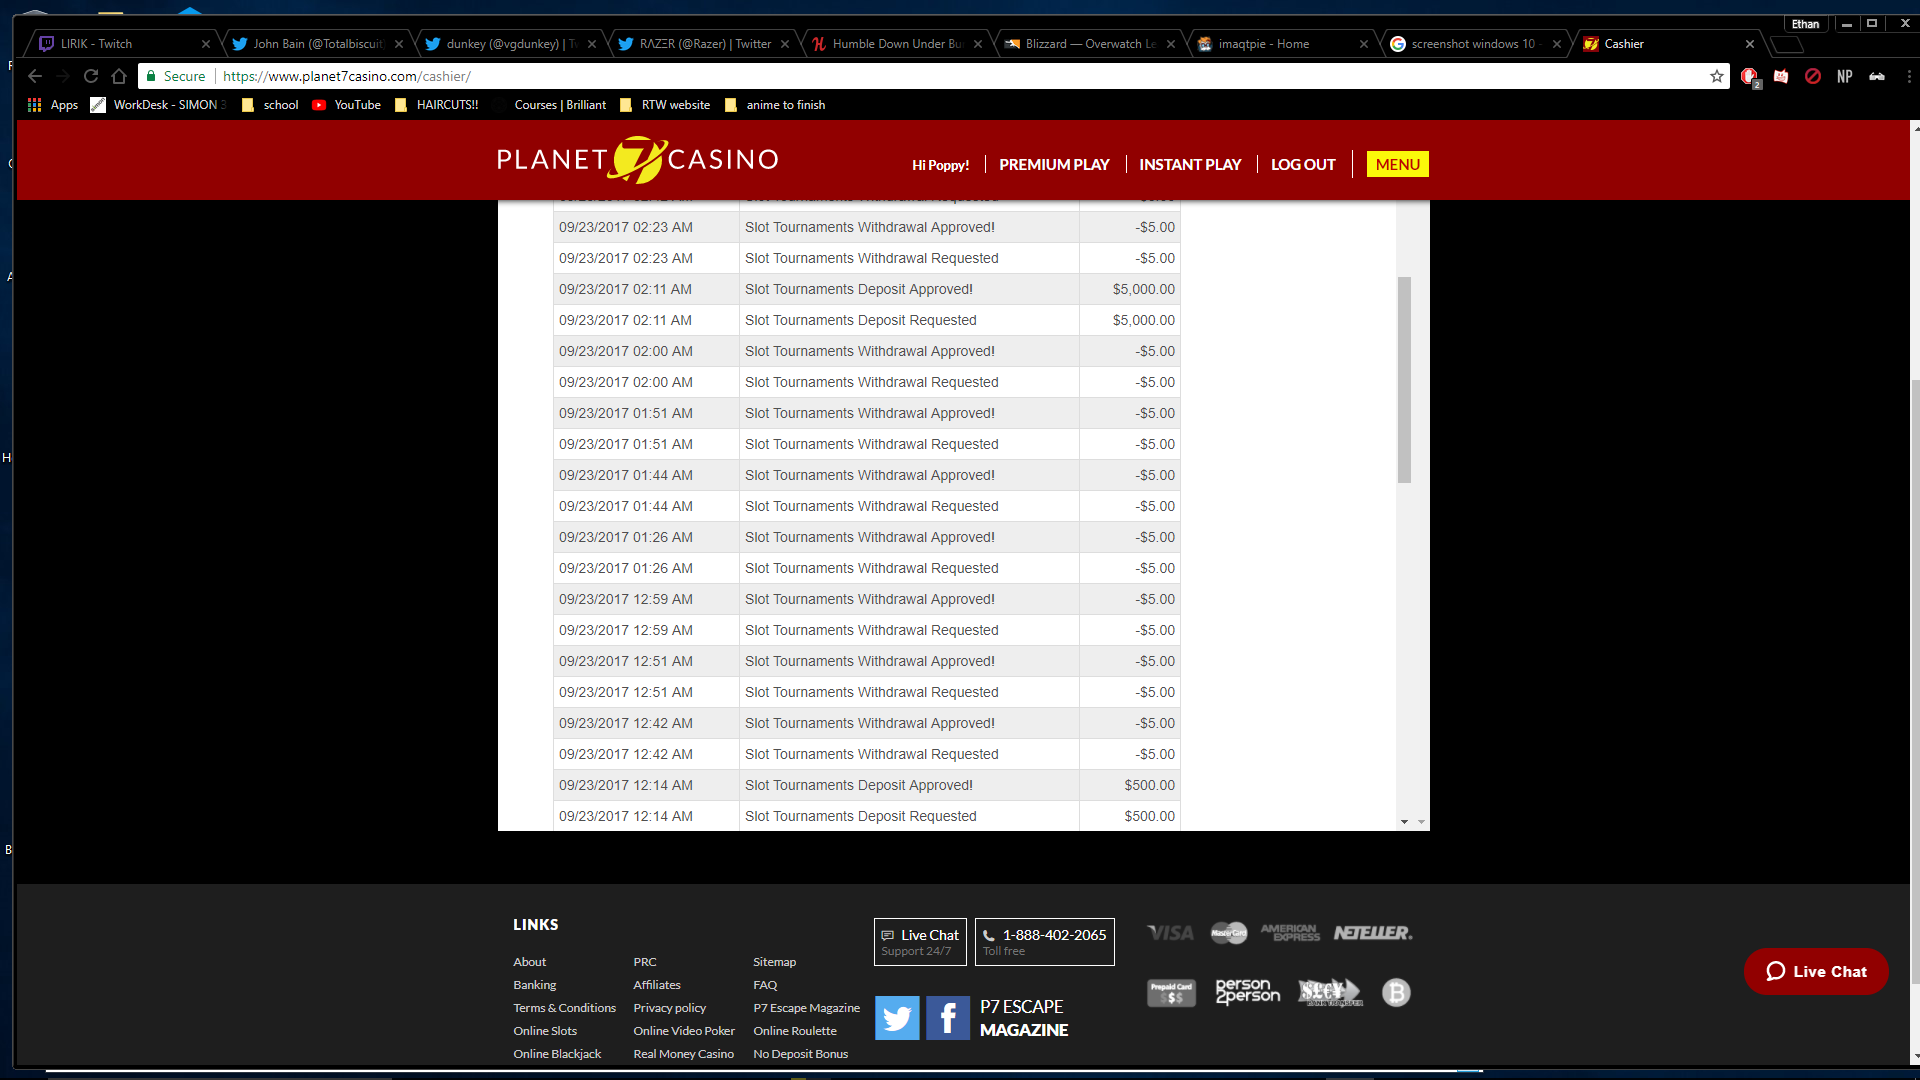
Task: Click the Person2Person logo
Action: [x=1248, y=992]
